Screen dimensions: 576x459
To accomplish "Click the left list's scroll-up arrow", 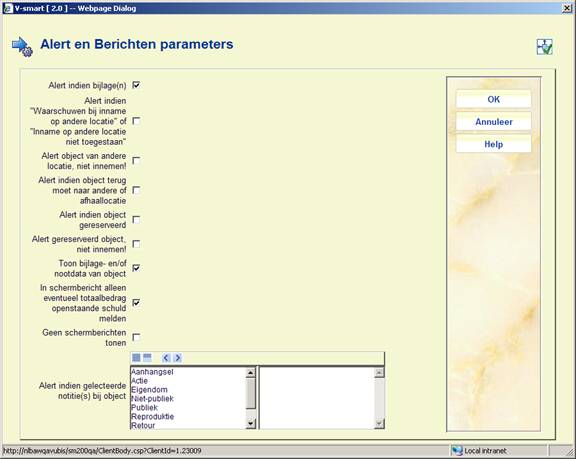I will [x=251, y=373].
